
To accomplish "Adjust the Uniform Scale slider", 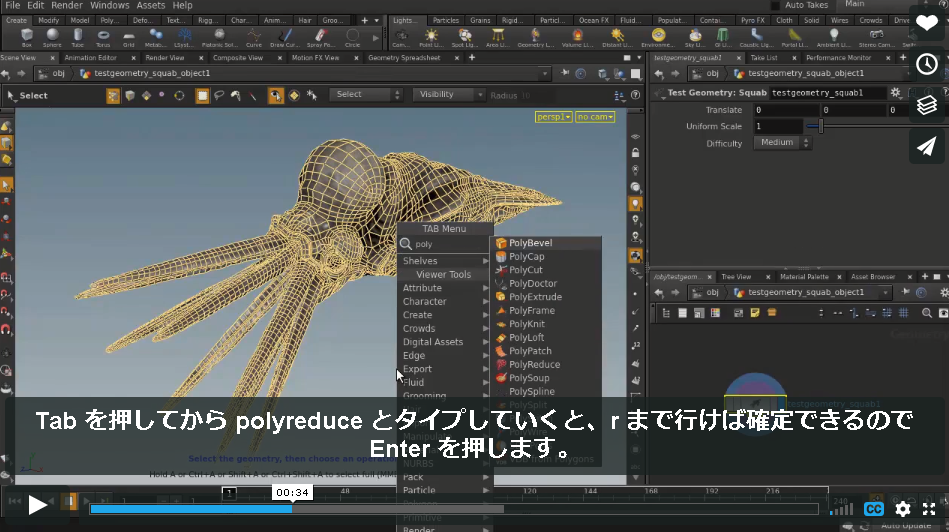I will 821,126.
